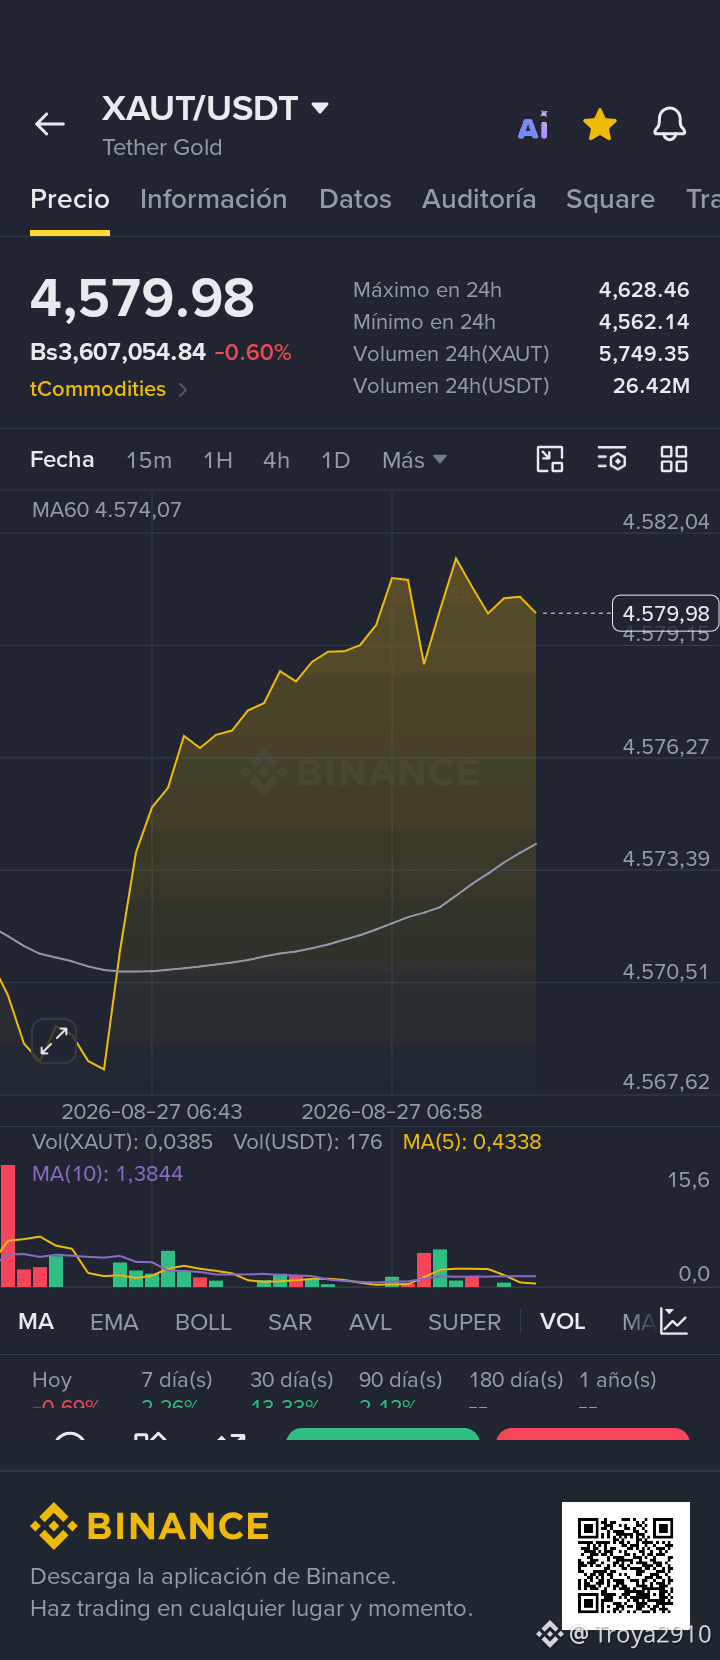Click the Volumen 24h(USDT) value 26.42M
Screen dimensions: 720x1660
[651, 386]
